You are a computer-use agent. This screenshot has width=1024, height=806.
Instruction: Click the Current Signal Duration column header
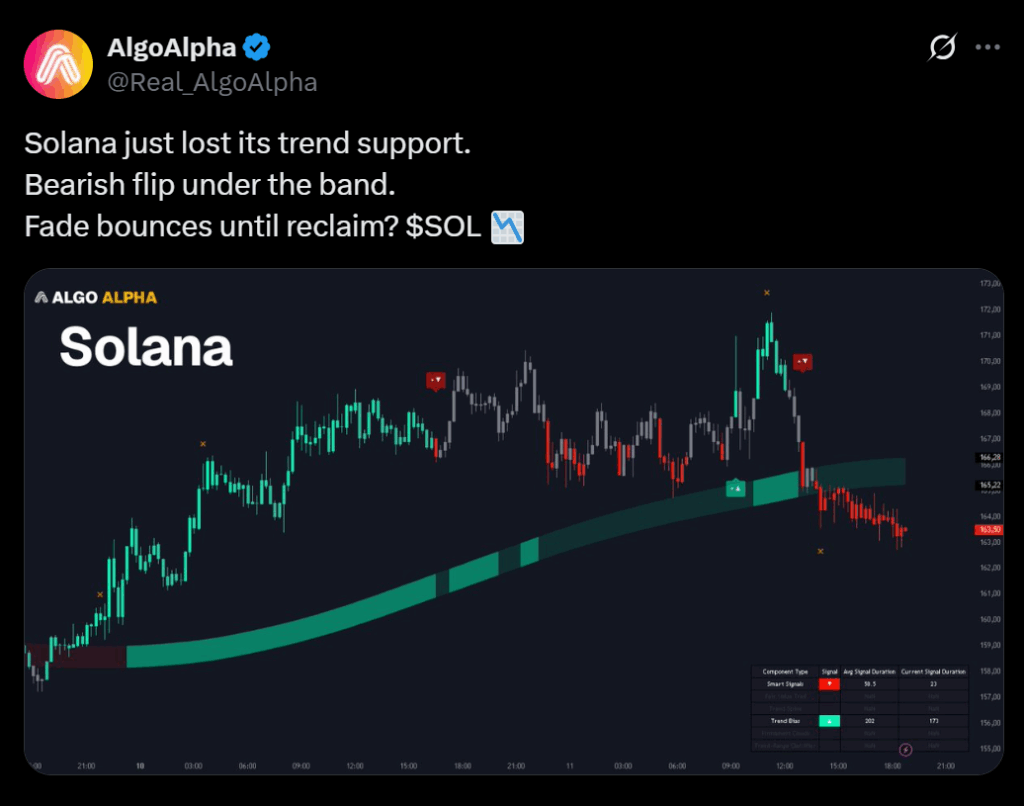pos(934,671)
